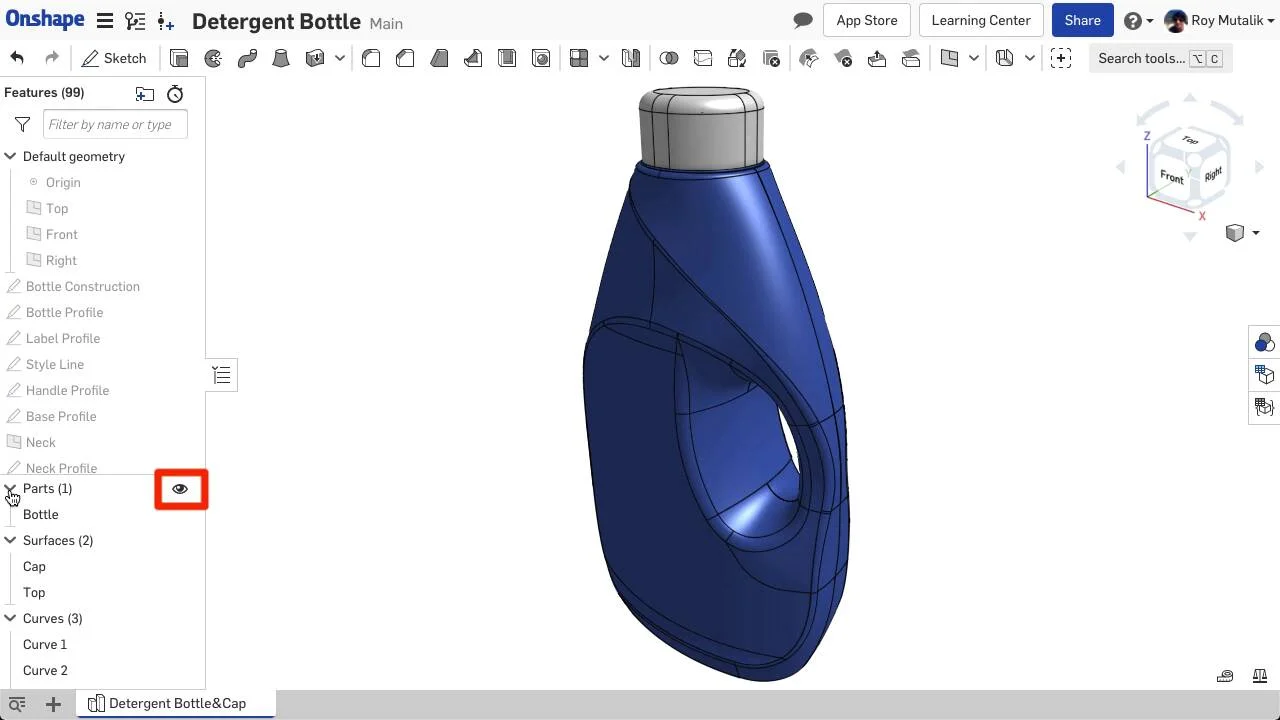Select the Mirror tool icon
Viewport: 1280px width, 720px height.
(x=631, y=58)
